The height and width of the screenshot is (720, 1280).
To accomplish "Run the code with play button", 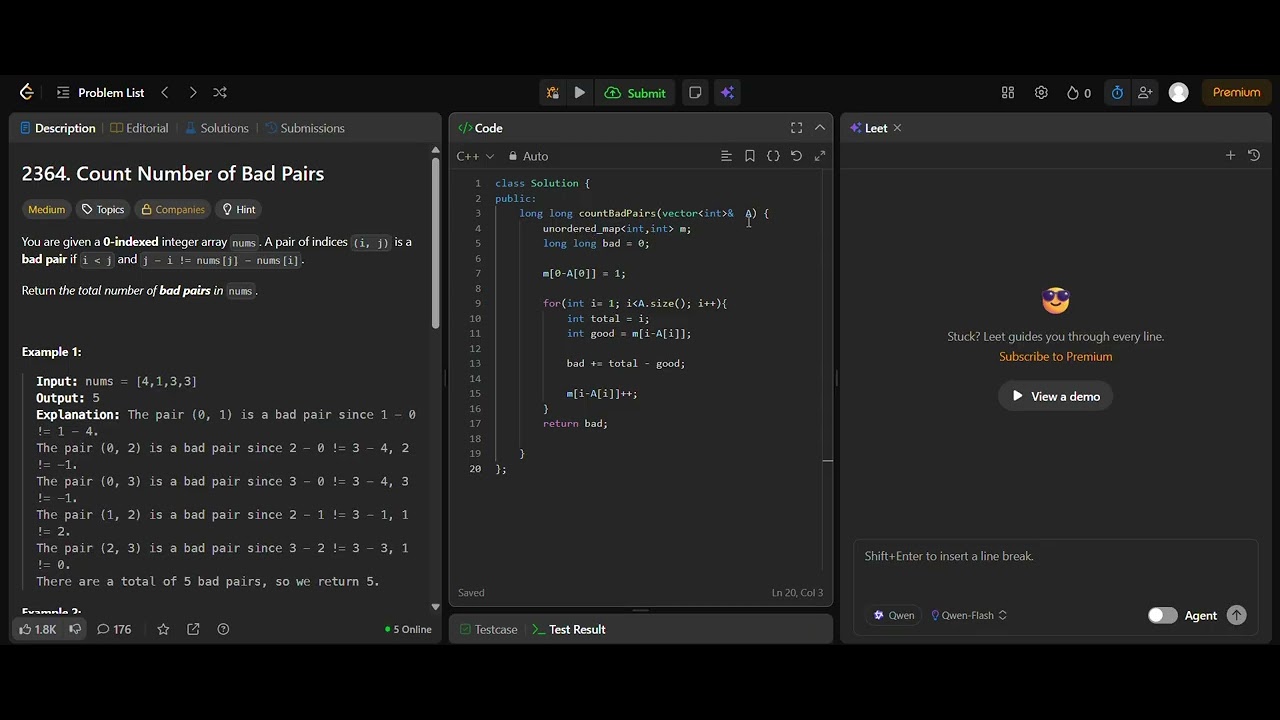I will coord(580,93).
